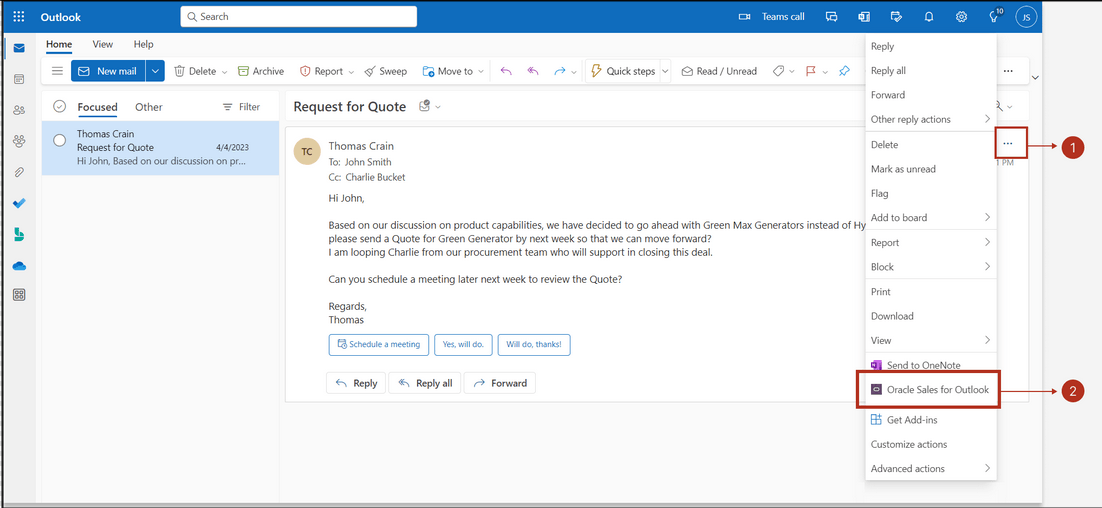Open the Teams chat icon in the header

831,16
